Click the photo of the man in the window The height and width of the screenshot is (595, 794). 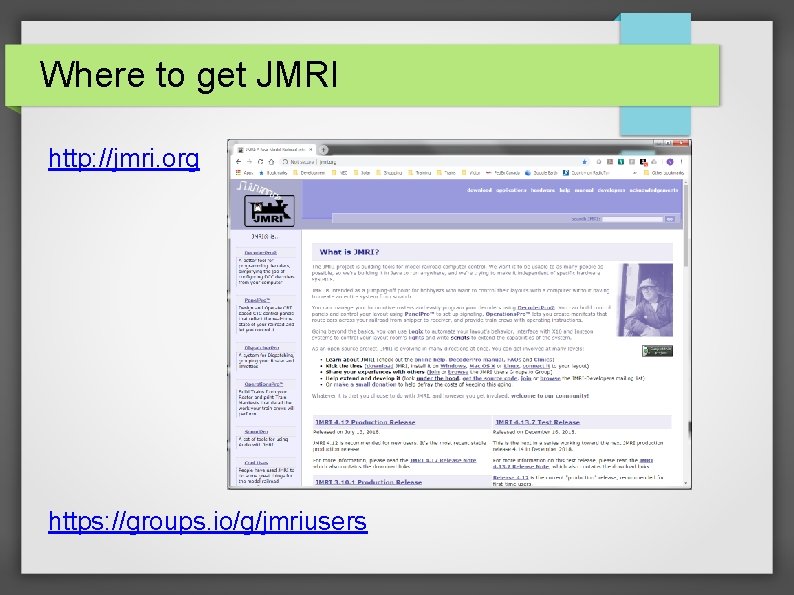pyautogui.click(x=645, y=300)
